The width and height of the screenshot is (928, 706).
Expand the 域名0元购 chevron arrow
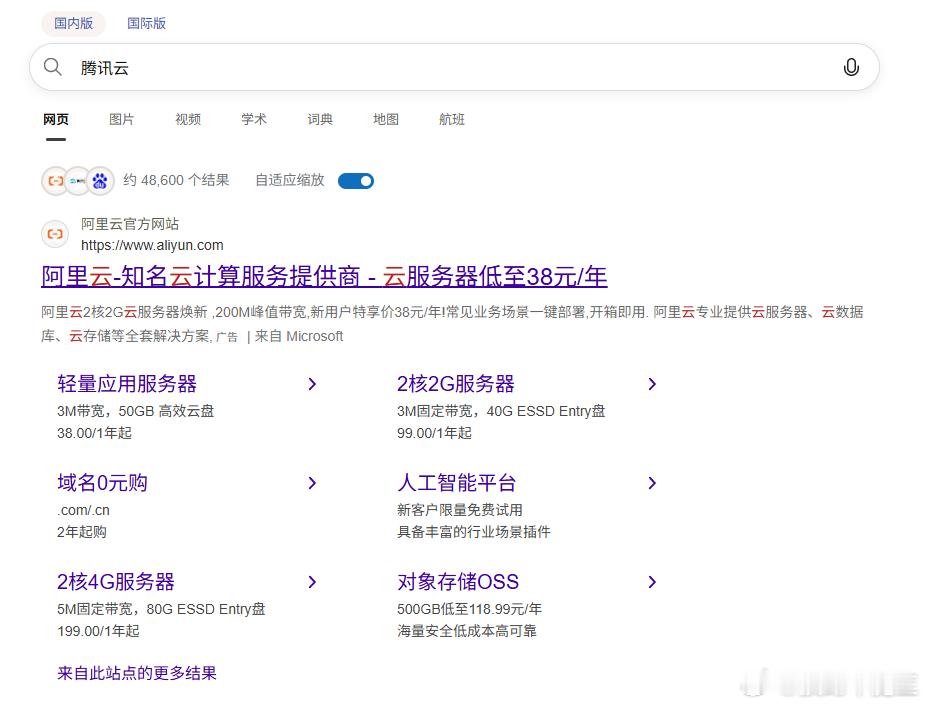312,483
